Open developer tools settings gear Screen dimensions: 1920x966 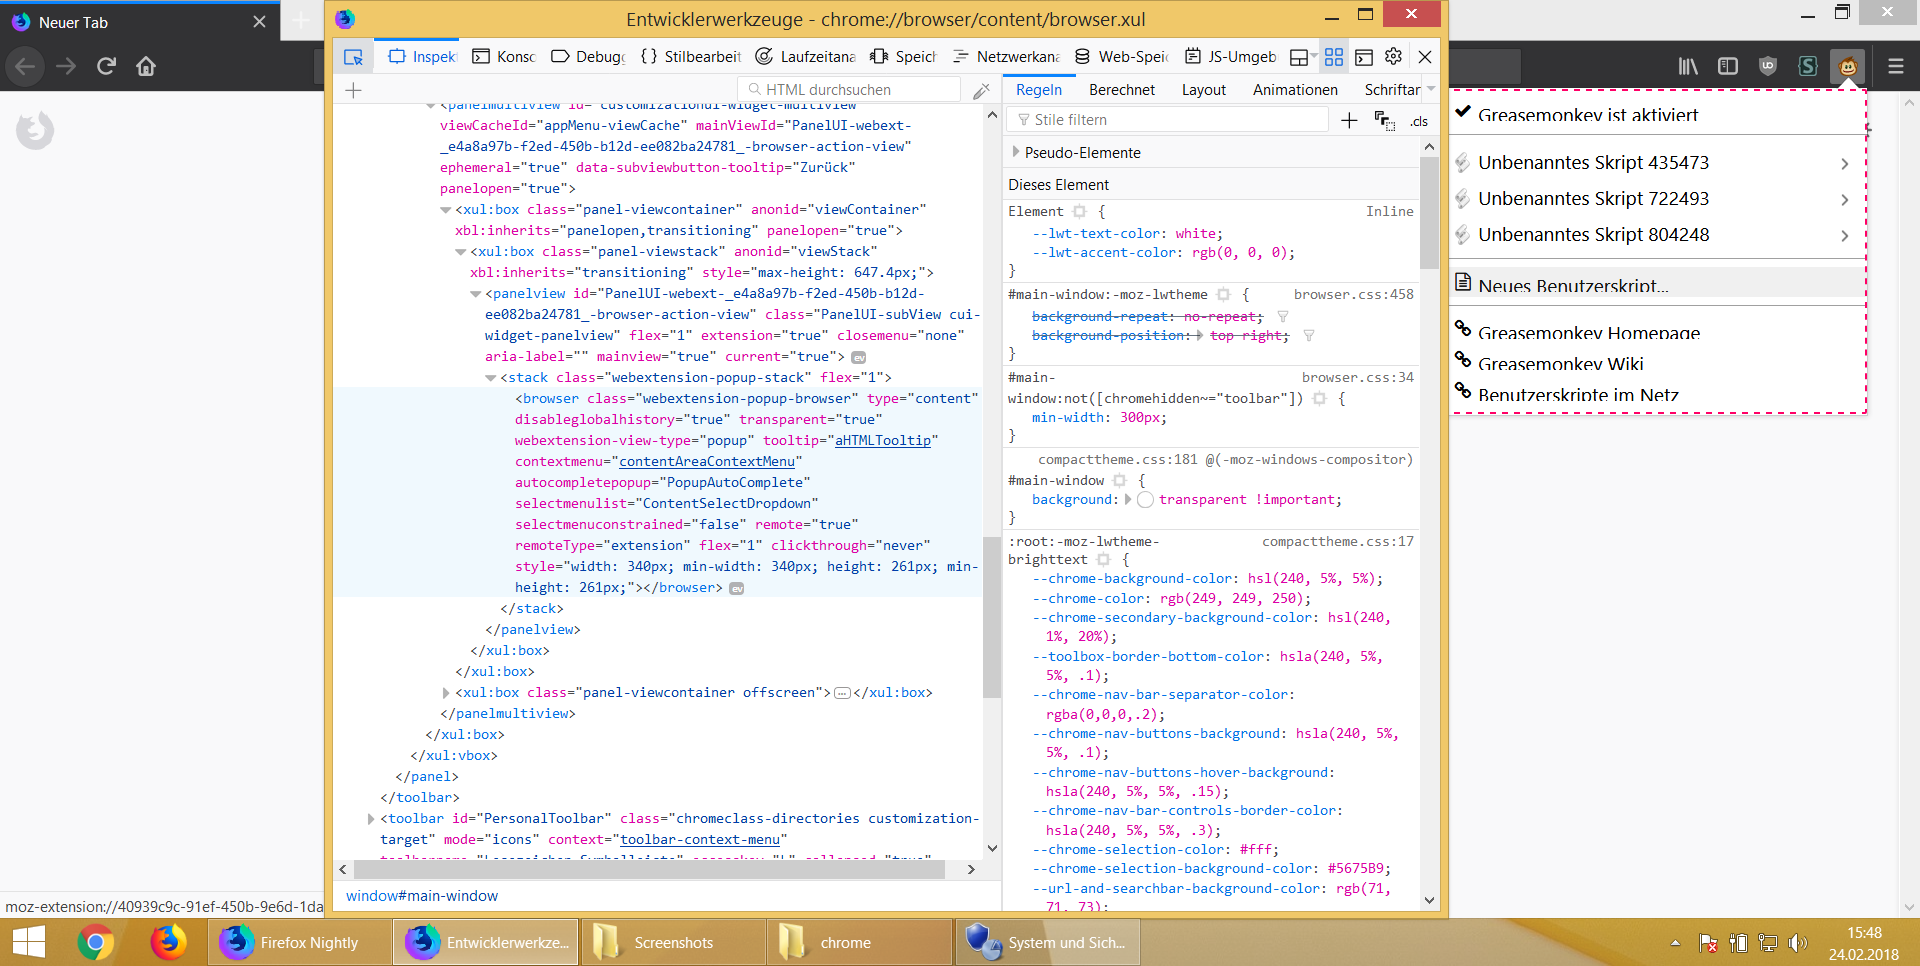click(x=1394, y=57)
